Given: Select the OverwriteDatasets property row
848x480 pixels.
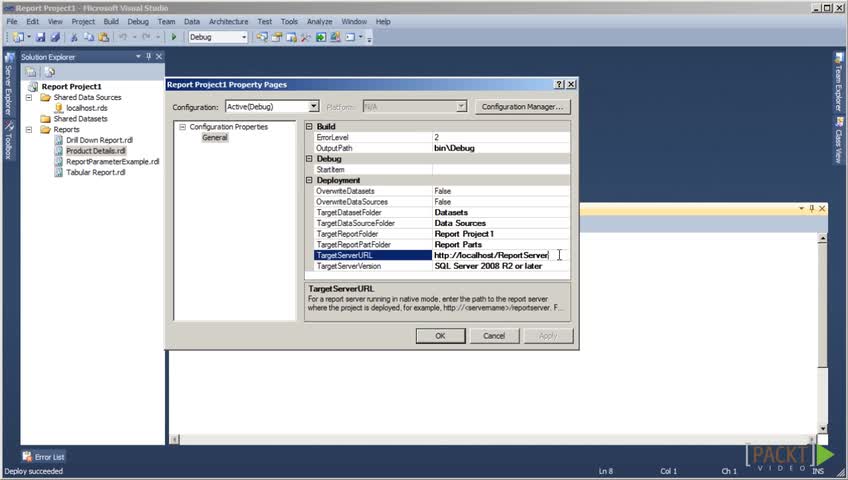Looking at the screenshot, I should tap(442, 191).
